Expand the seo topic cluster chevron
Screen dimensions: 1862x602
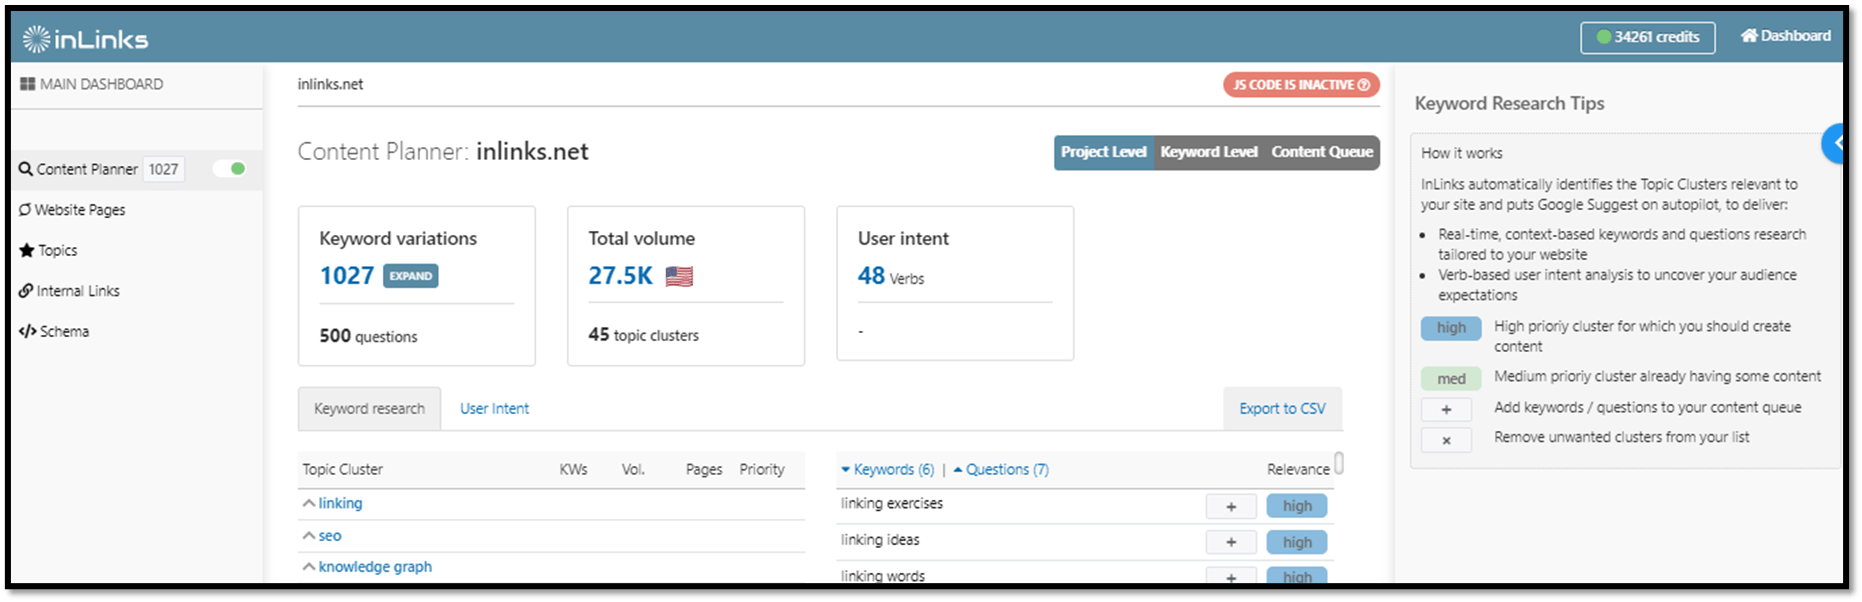tap(309, 536)
